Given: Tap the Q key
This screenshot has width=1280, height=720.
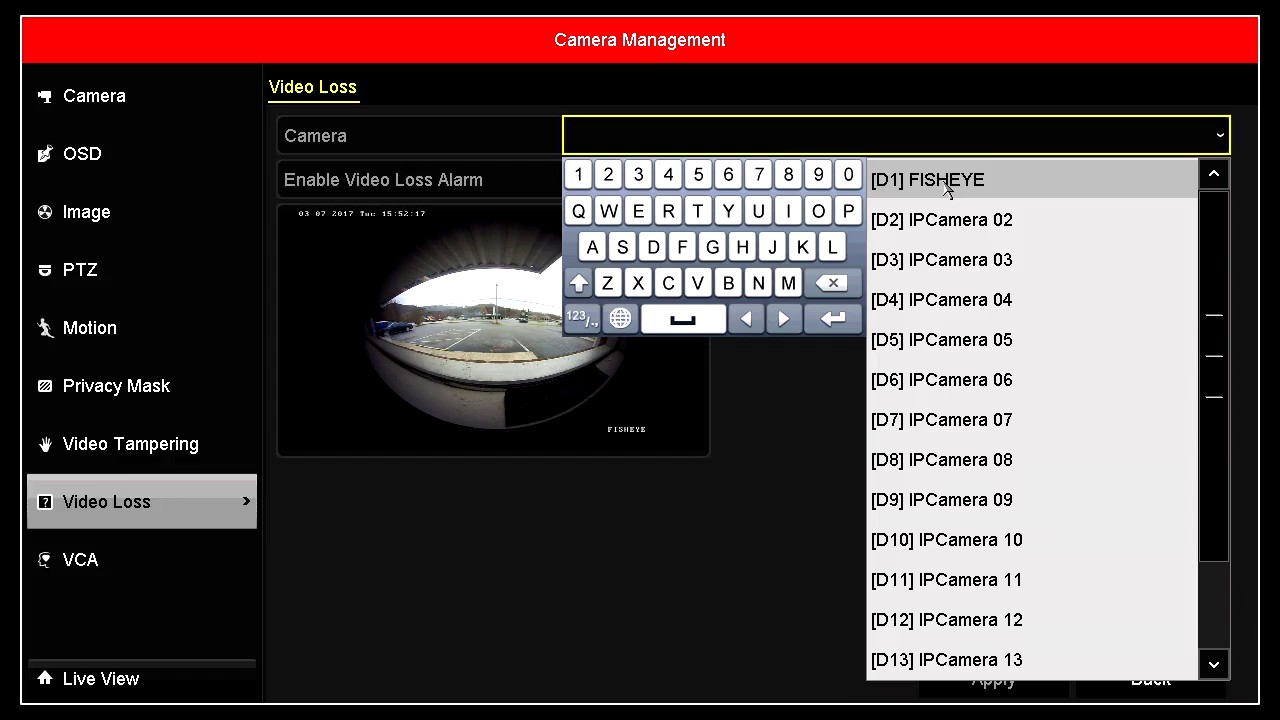Looking at the screenshot, I should (x=578, y=211).
